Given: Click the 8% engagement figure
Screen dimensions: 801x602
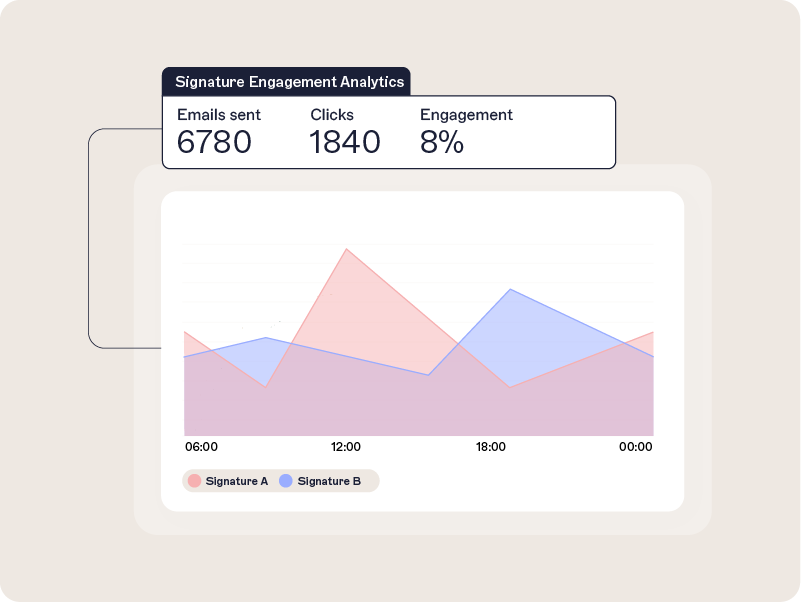Looking at the screenshot, I should [441, 143].
